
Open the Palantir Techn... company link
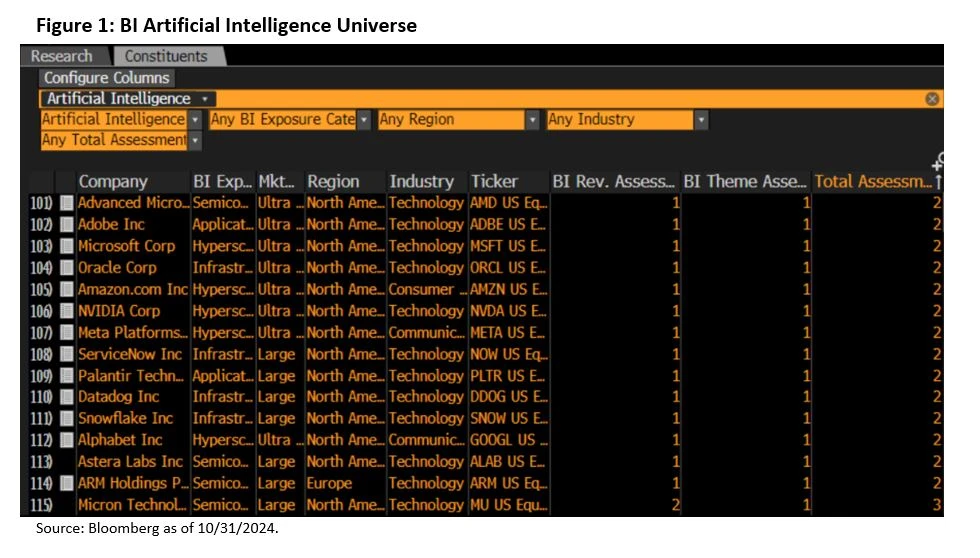click(131, 376)
